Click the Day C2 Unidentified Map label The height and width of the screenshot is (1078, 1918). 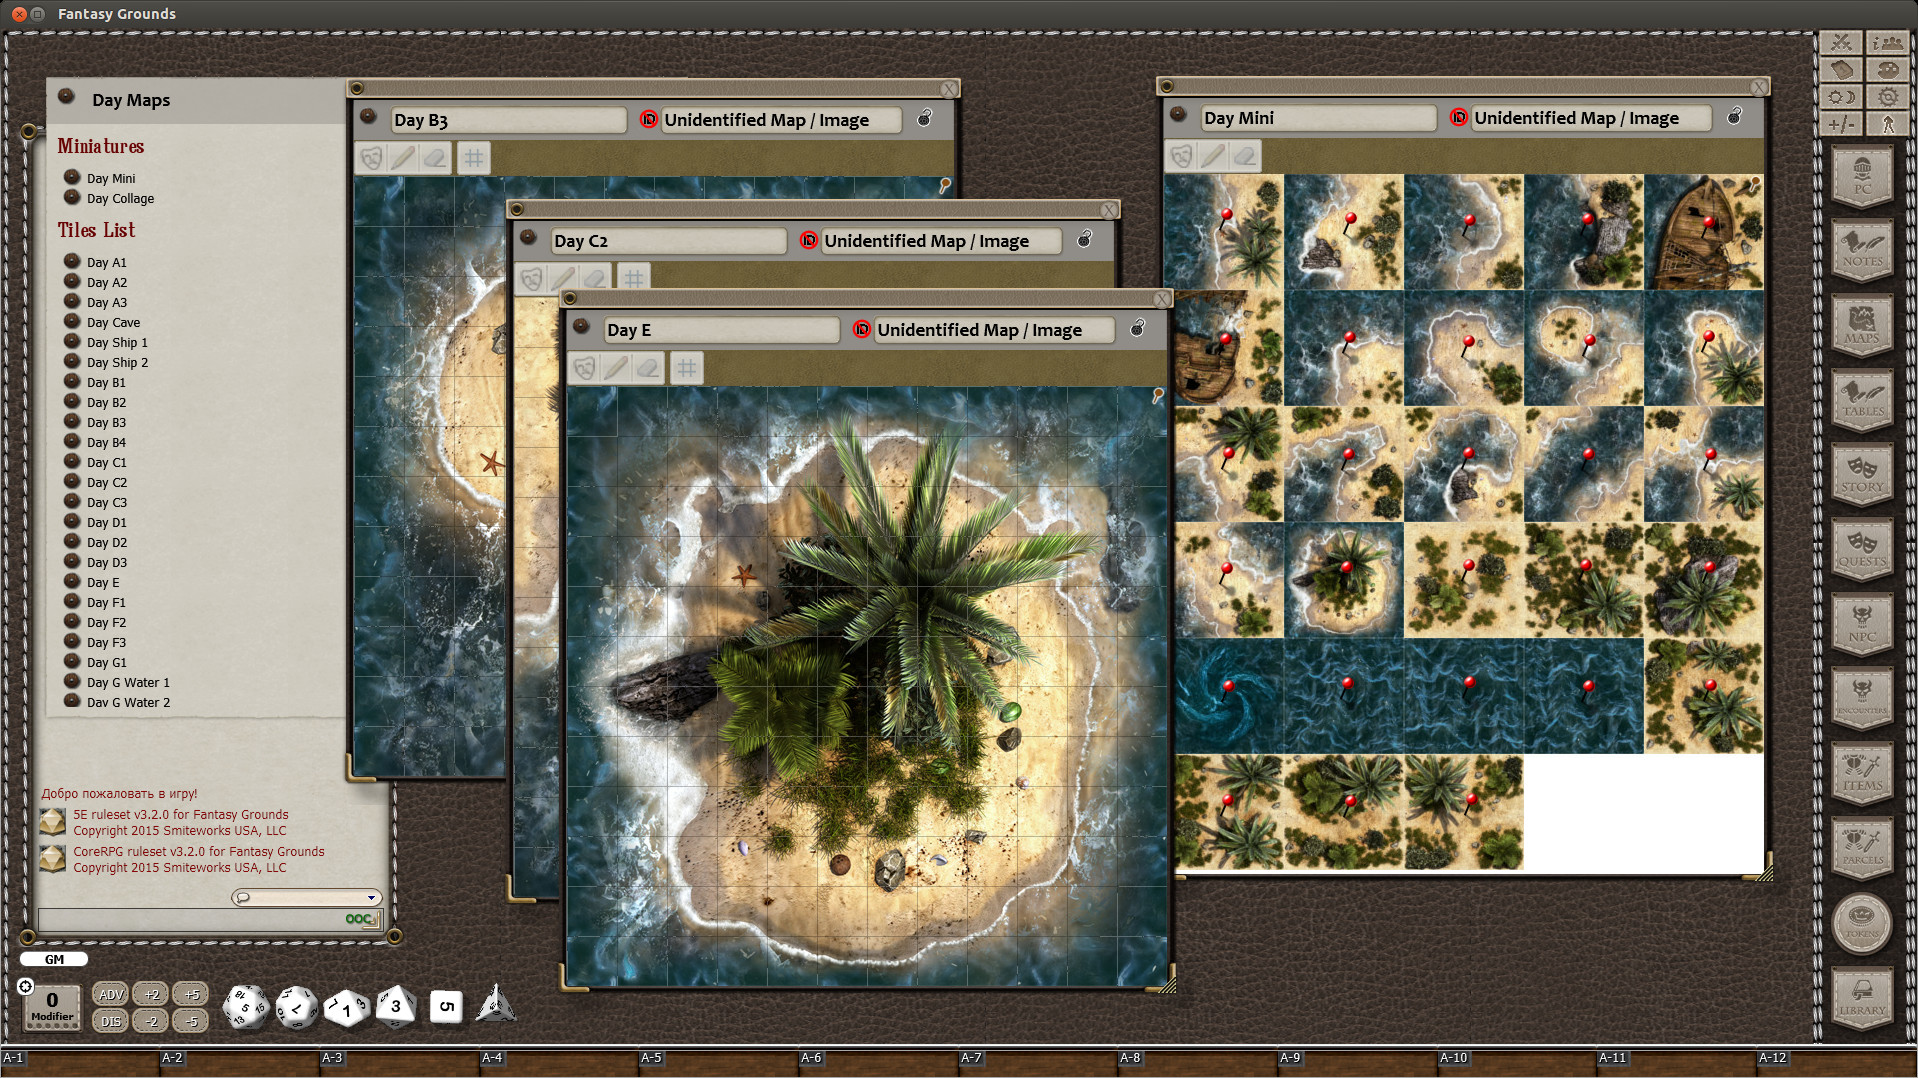click(926, 241)
